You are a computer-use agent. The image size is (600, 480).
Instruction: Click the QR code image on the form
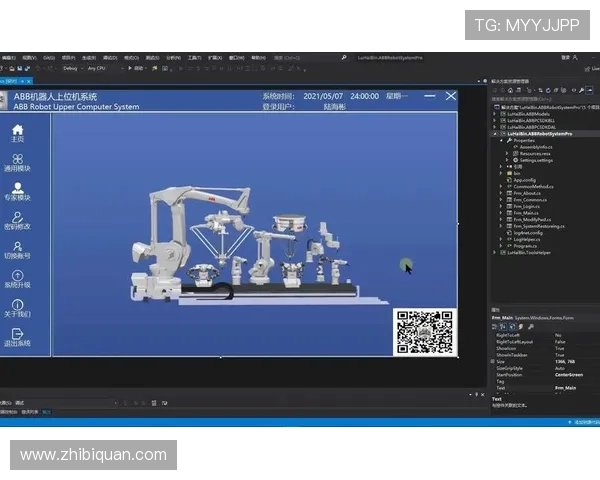[x=425, y=332]
